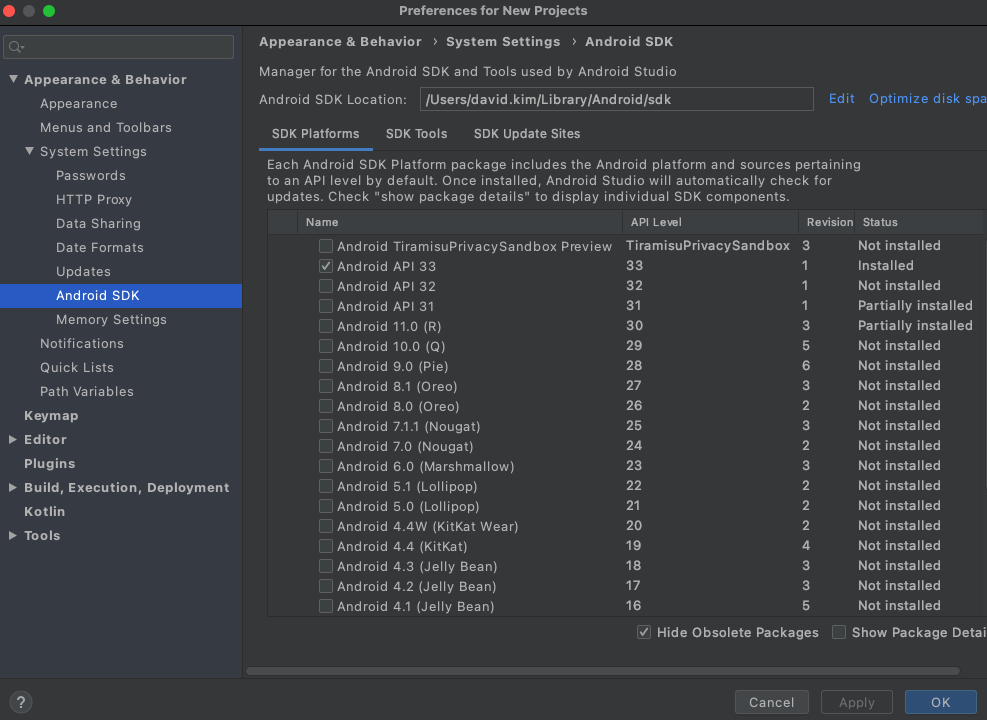Click the search magnifier icon
This screenshot has width=987, height=720.
(x=16, y=47)
